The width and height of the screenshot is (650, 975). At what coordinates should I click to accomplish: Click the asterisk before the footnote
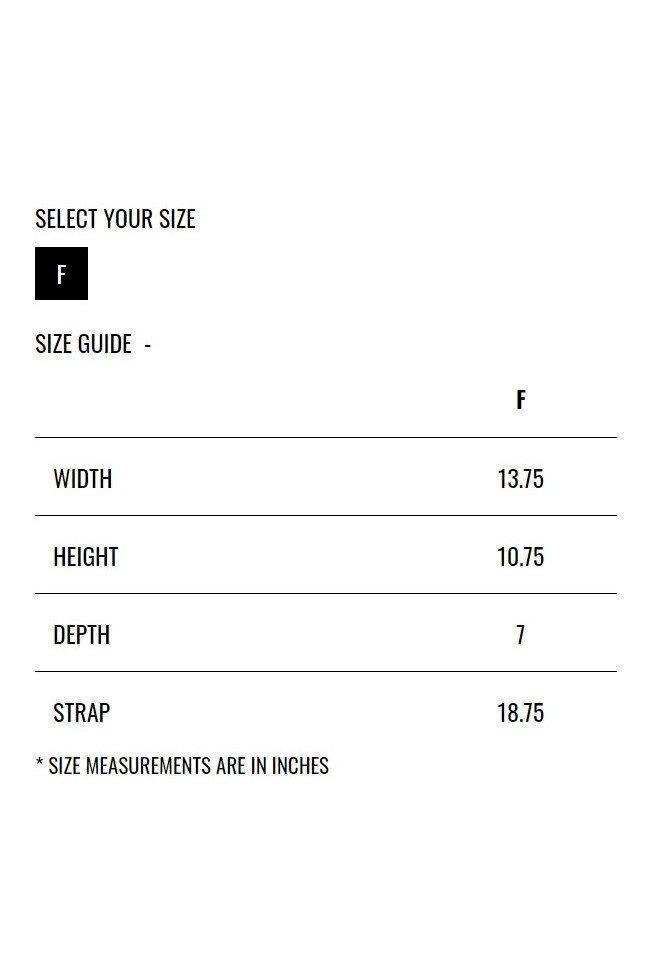(x=40, y=762)
